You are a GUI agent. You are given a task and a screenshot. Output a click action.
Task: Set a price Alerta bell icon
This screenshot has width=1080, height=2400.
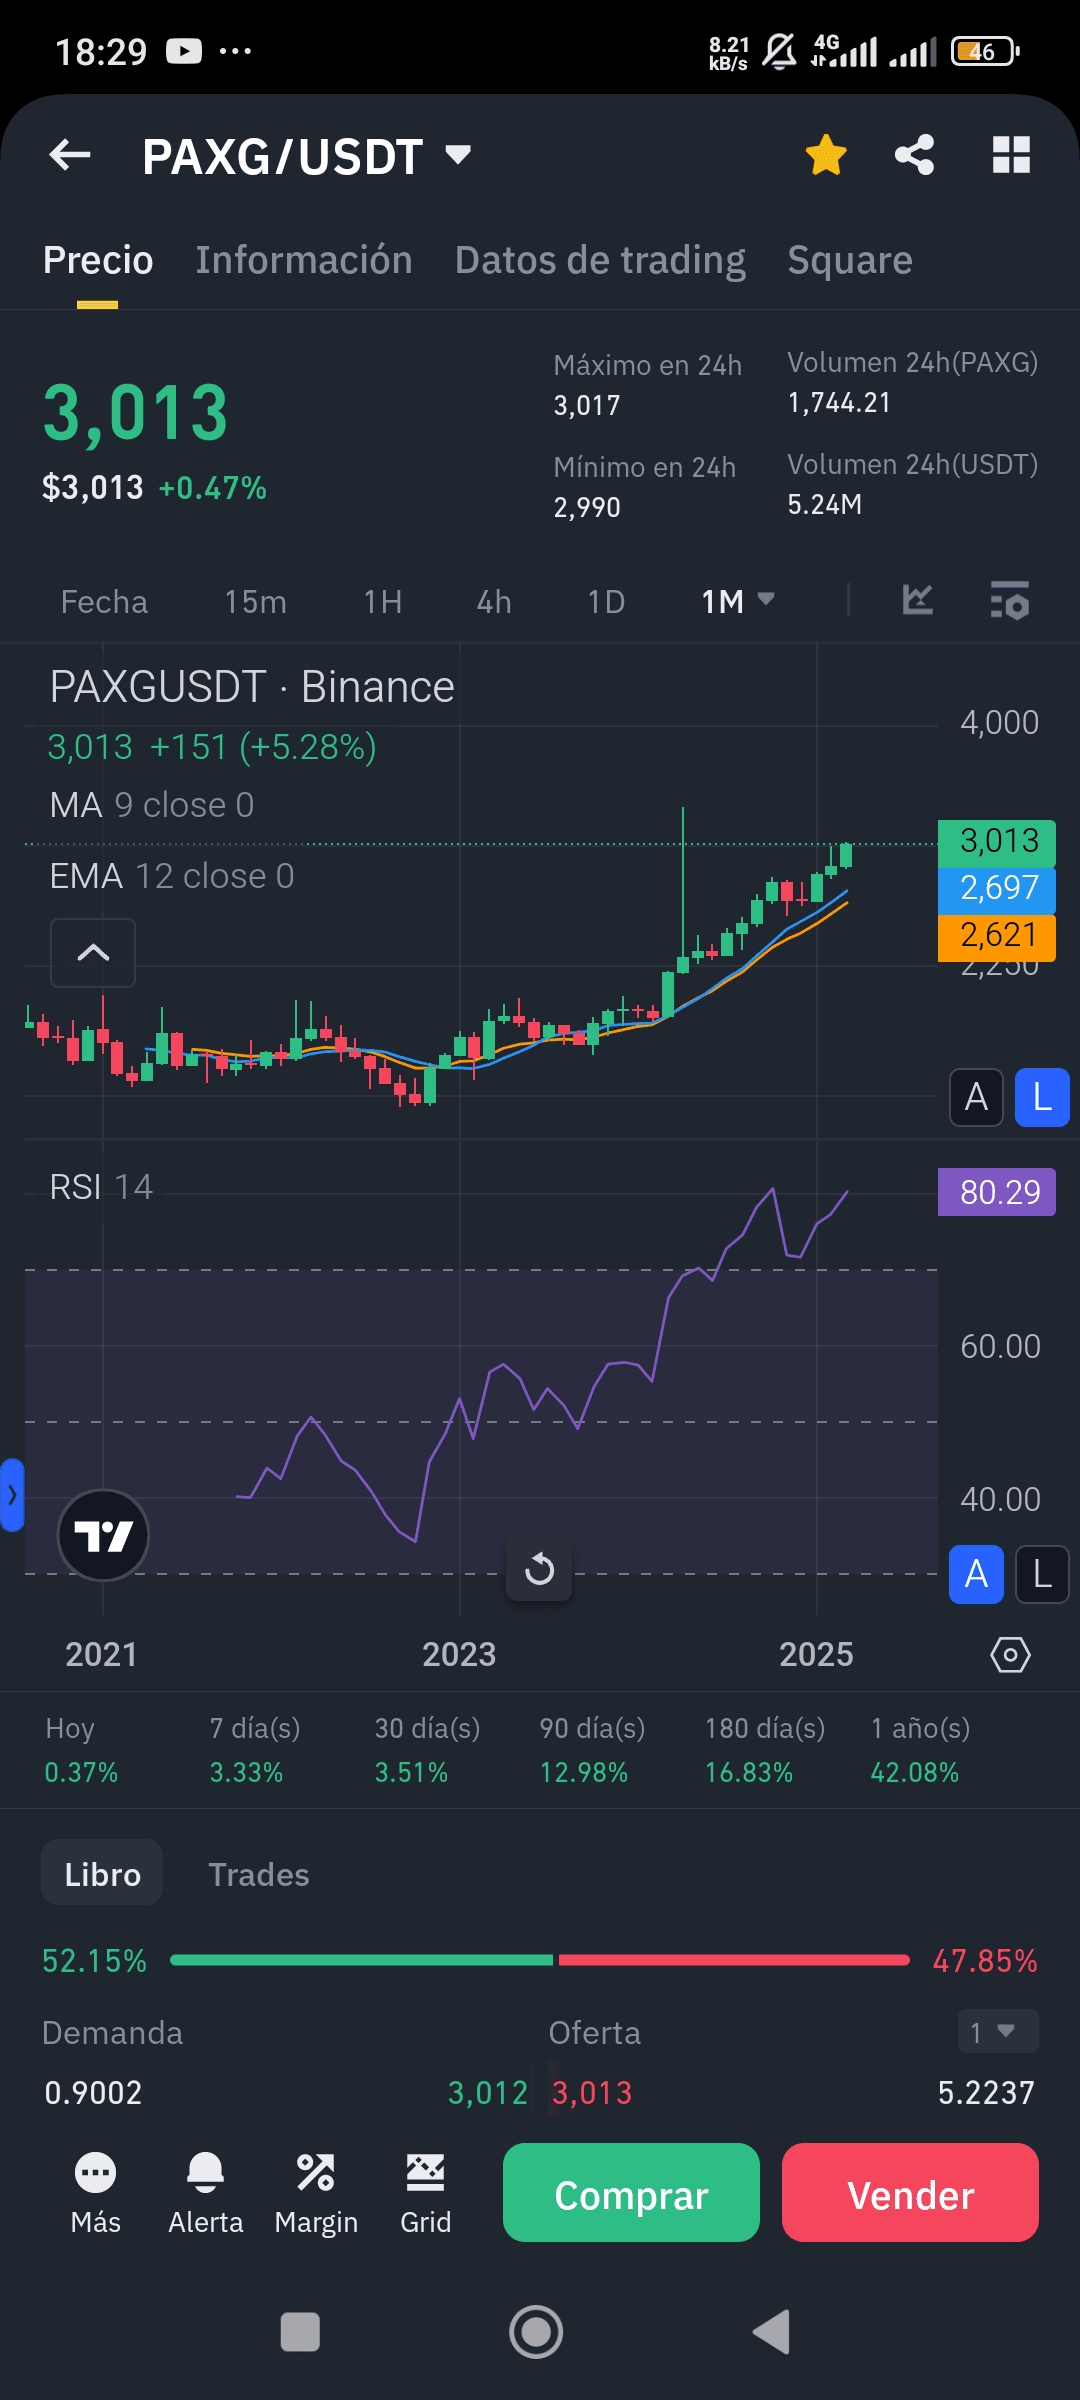coord(205,2193)
